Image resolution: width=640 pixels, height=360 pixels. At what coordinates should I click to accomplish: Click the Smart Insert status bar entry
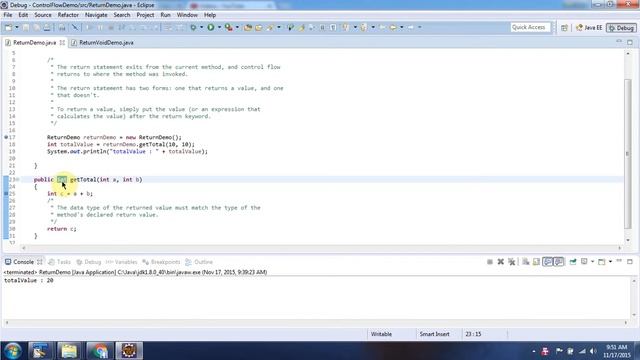click(435, 334)
